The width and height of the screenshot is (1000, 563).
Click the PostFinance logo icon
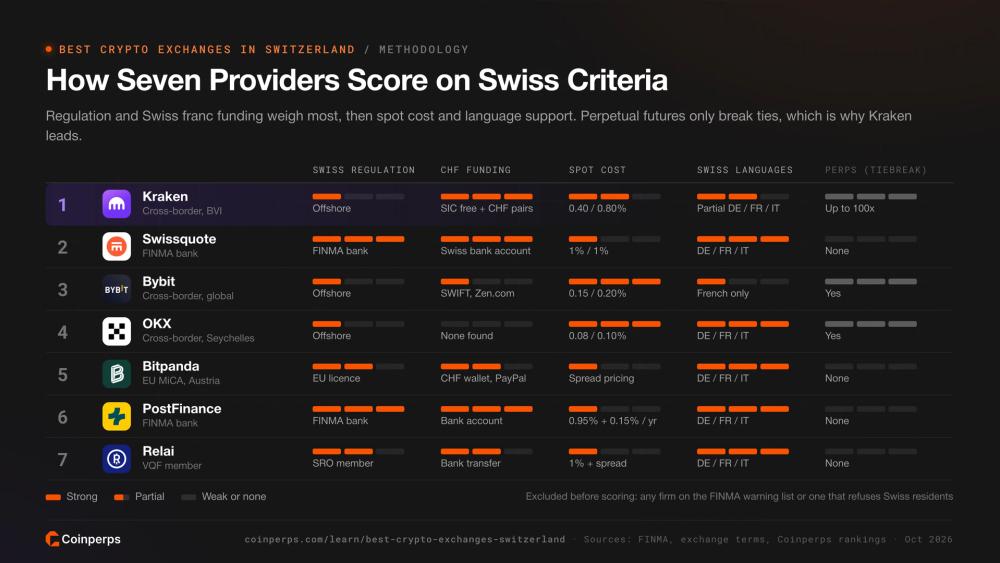click(x=116, y=416)
